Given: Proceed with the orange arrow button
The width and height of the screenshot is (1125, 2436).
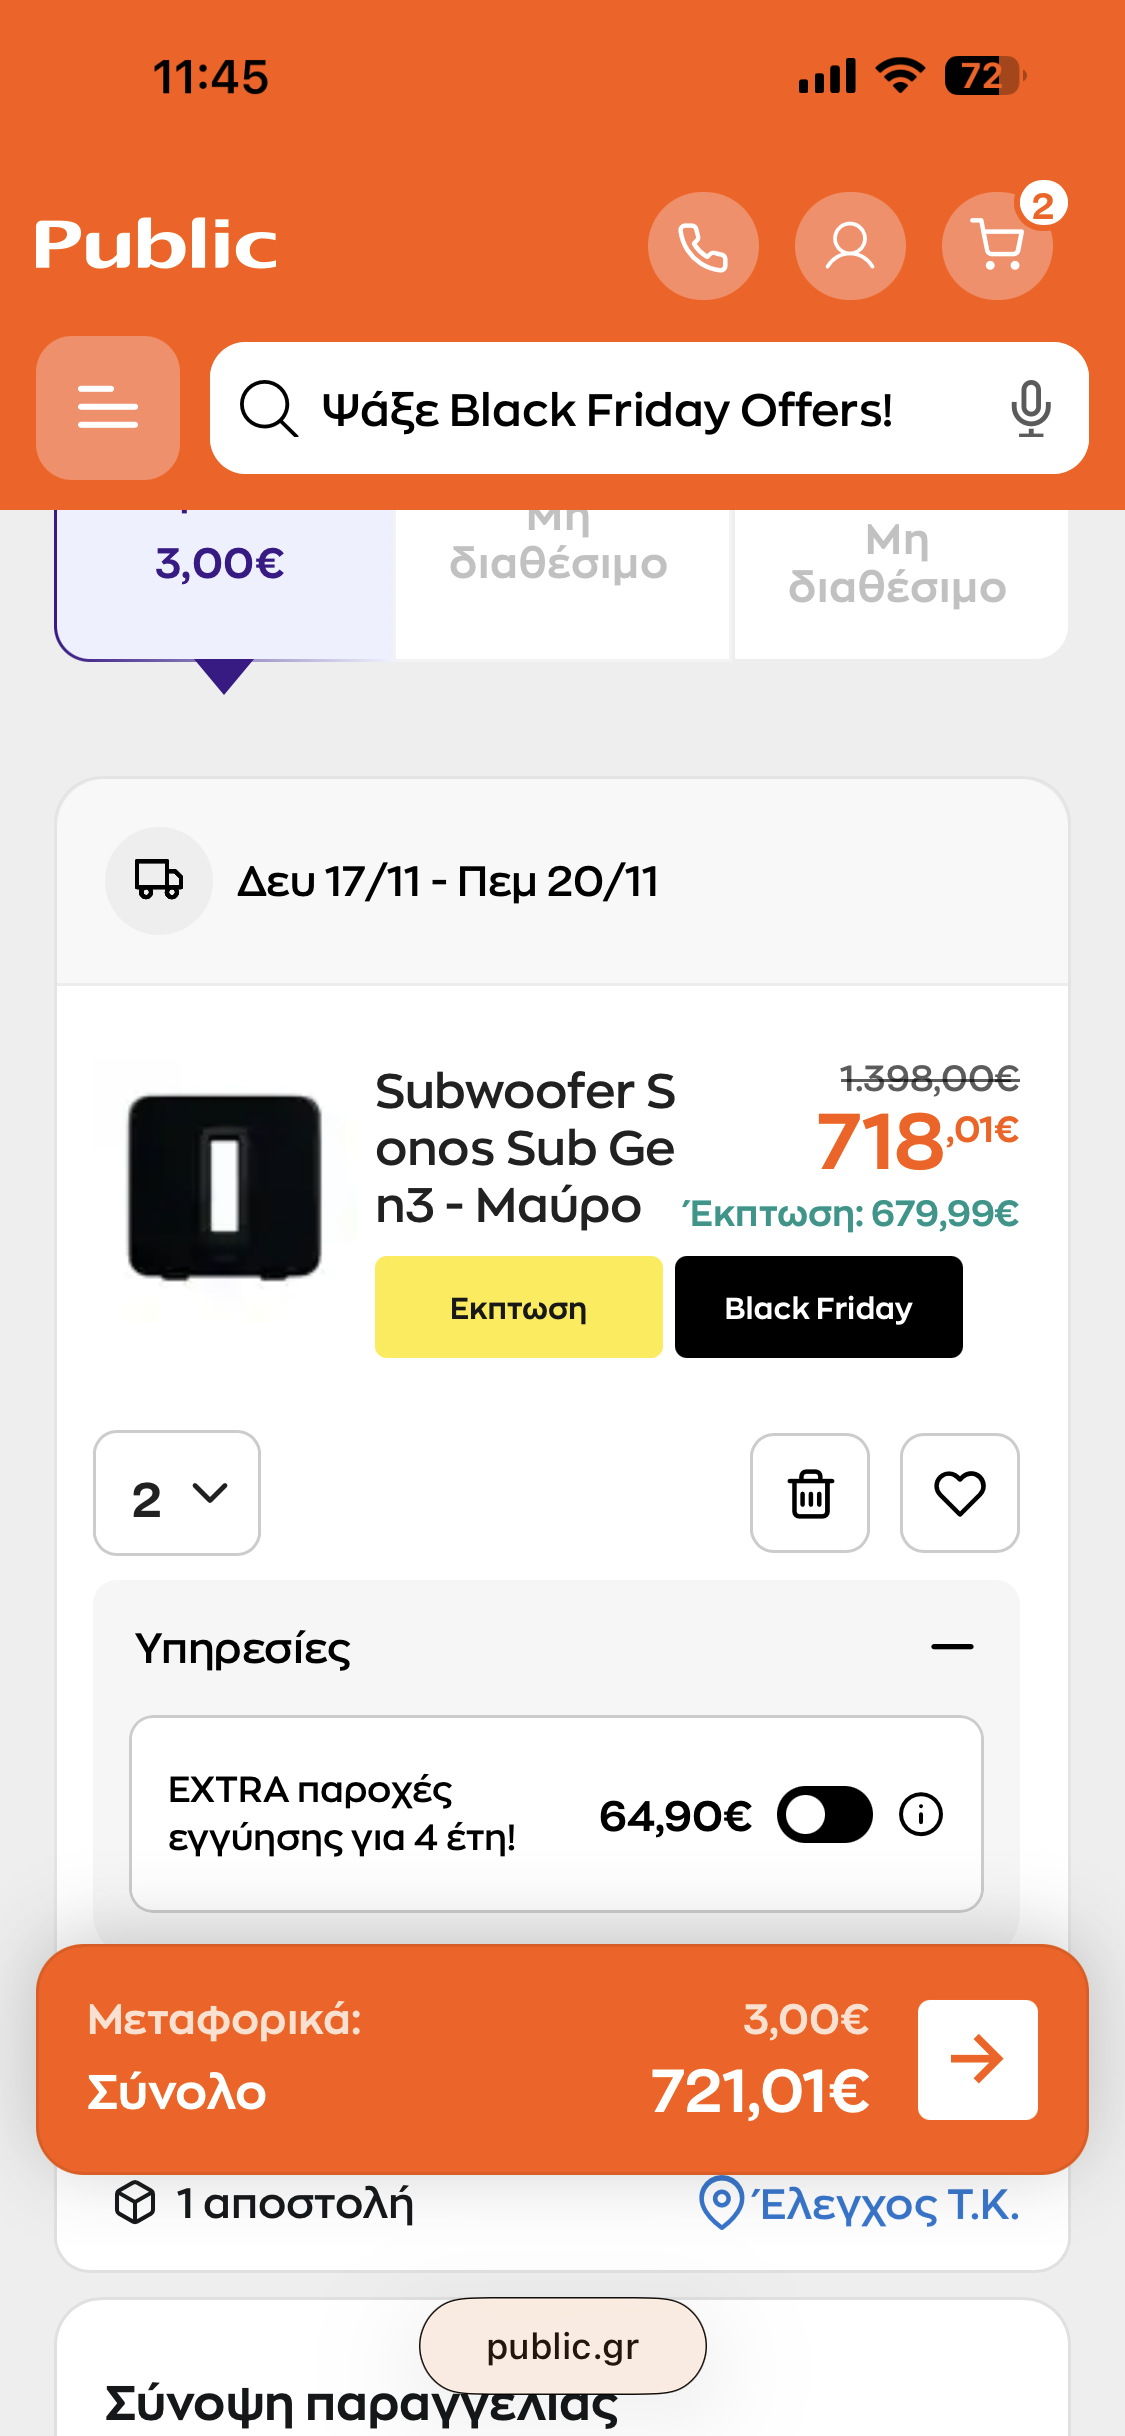Looking at the screenshot, I should point(977,2060).
